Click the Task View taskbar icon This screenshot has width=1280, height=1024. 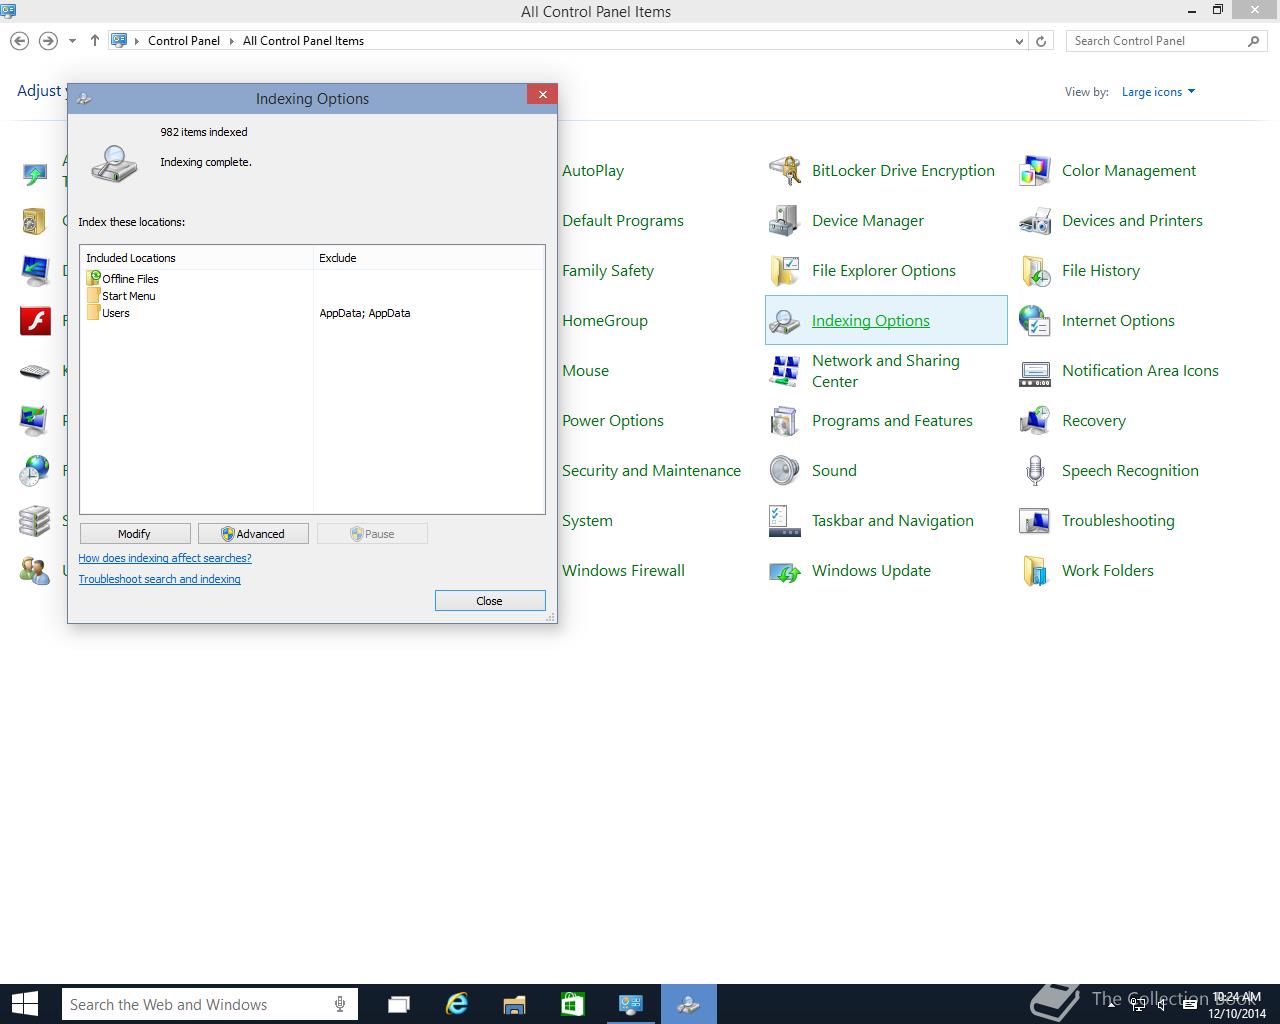pos(399,1004)
